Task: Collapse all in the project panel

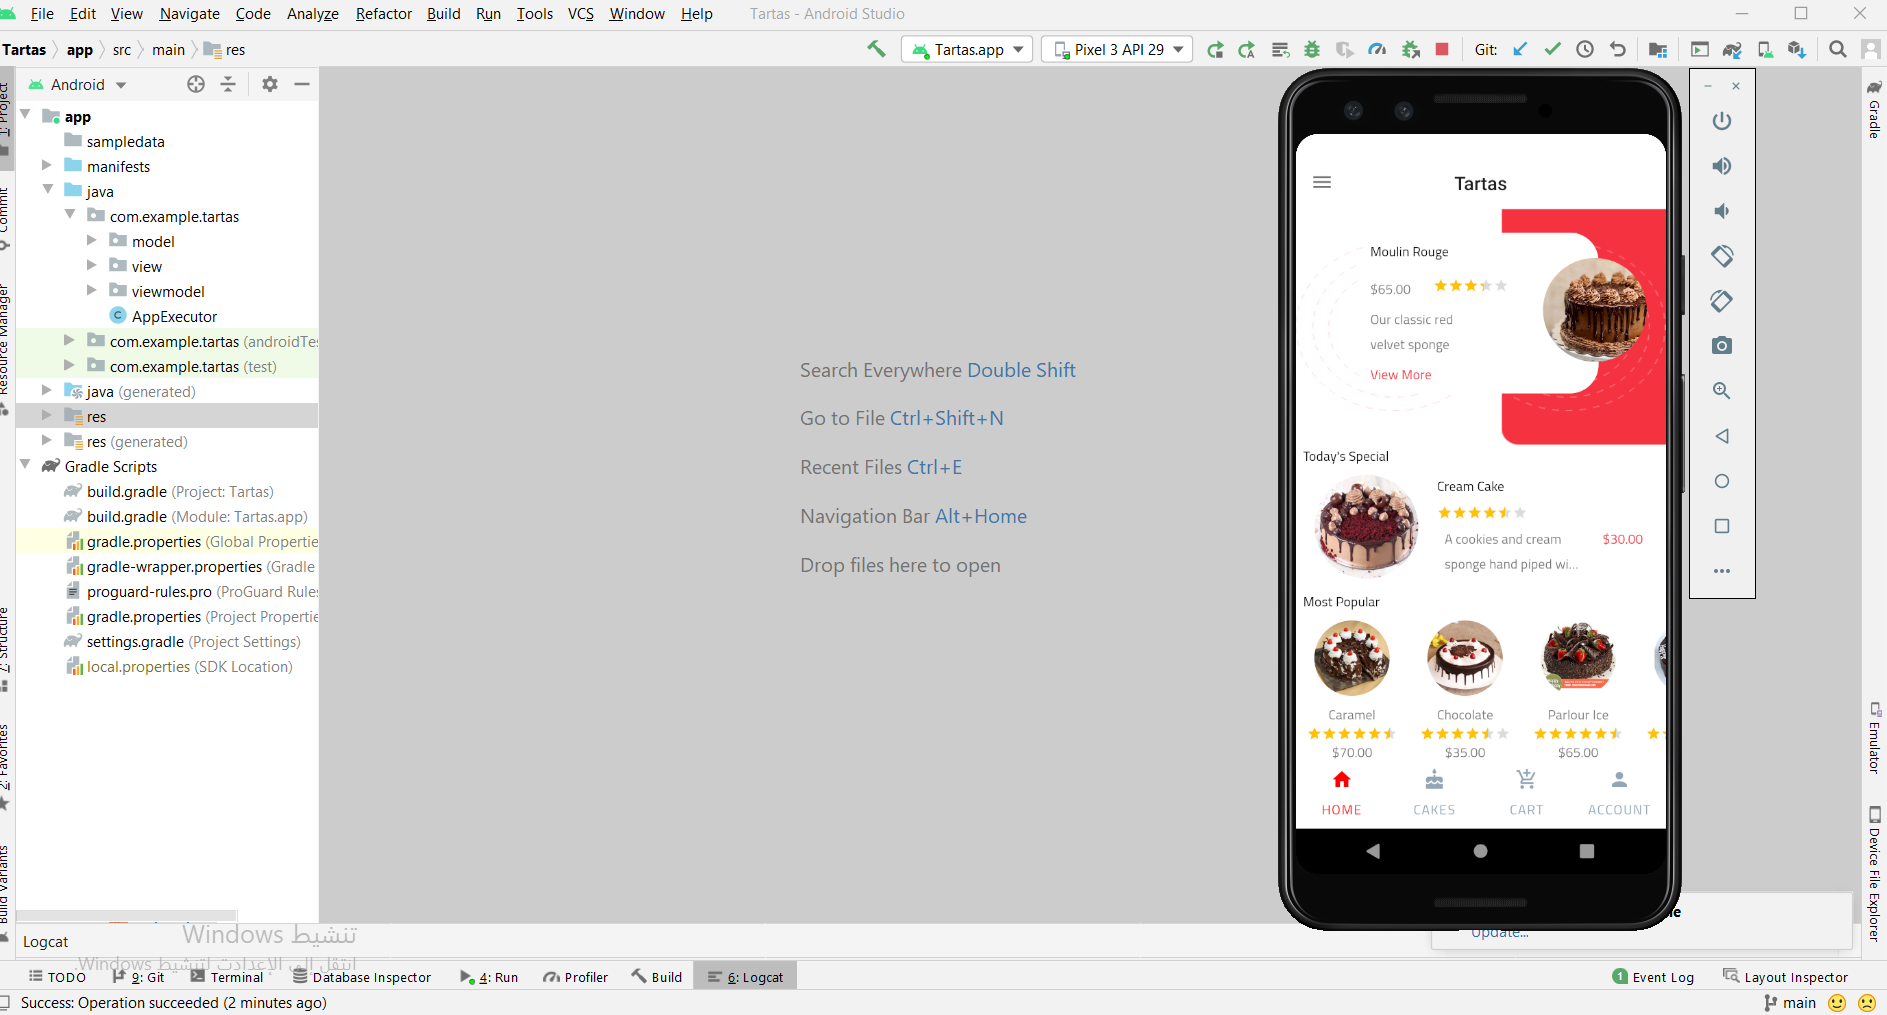Action: click(x=228, y=84)
